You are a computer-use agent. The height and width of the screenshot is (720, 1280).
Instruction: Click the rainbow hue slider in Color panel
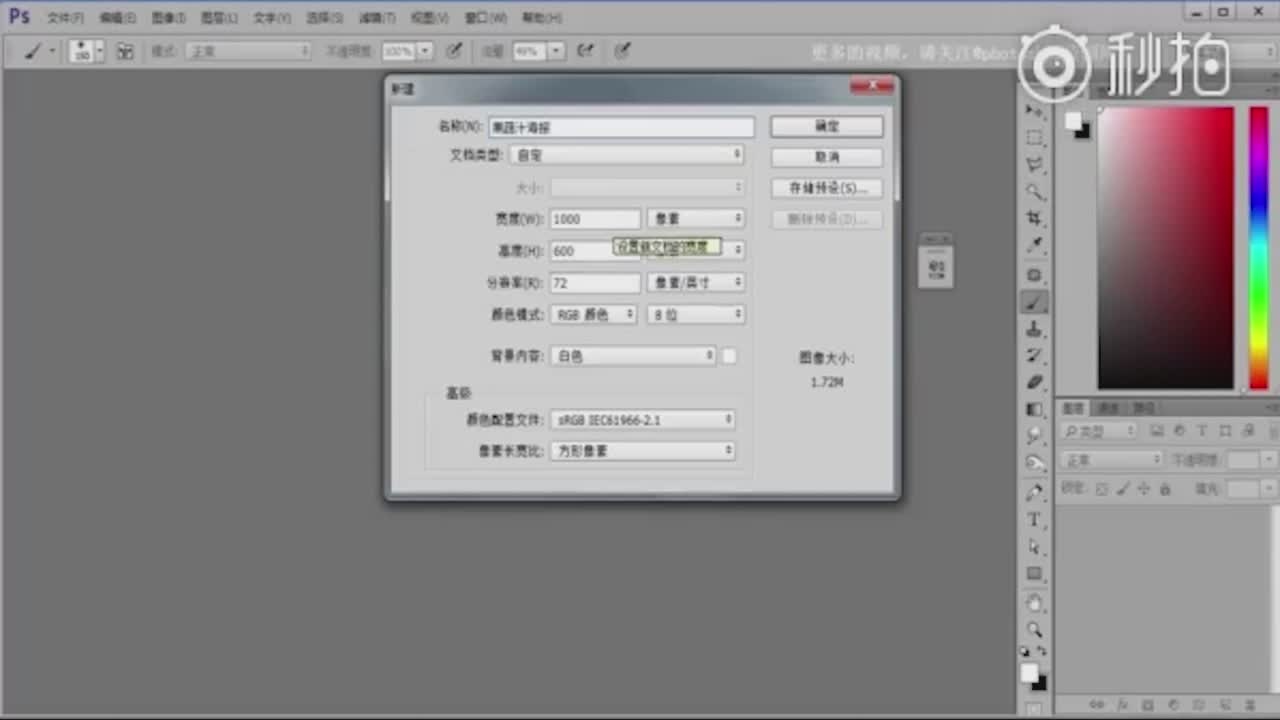click(x=1259, y=247)
